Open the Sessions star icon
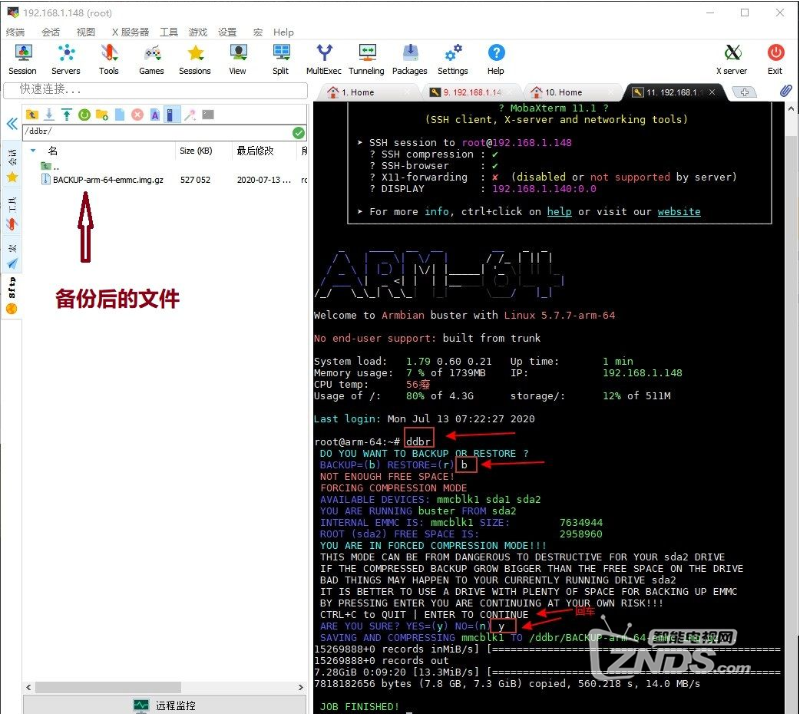The height and width of the screenshot is (714, 799). [195, 60]
